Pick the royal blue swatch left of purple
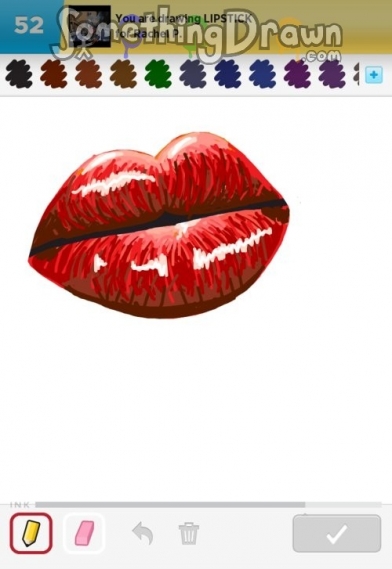Viewport: 392px width, 569px height. (x=262, y=74)
